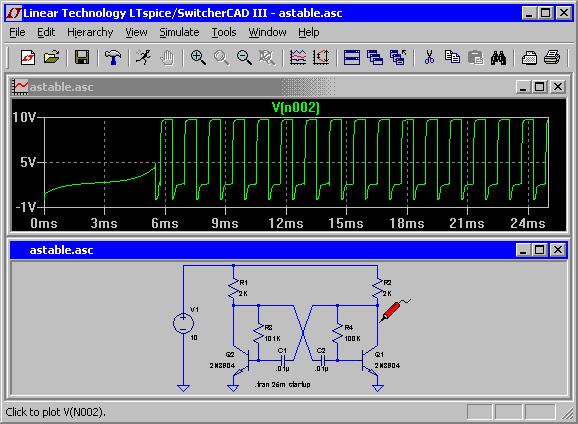The width and height of the screenshot is (578, 424).
Task: Open the Tools menu
Action: click(224, 32)
